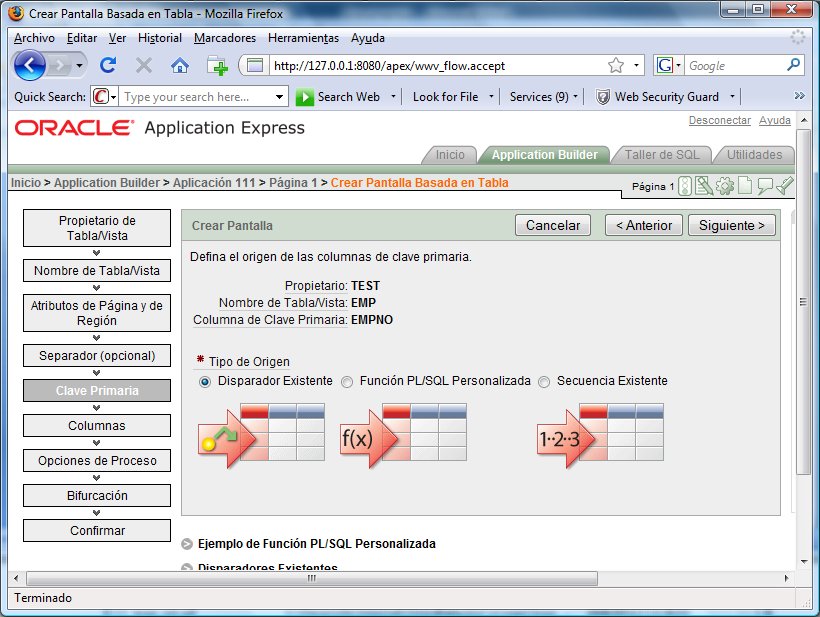Click the vertical scrollbar thumb

(x=803, y=302)
